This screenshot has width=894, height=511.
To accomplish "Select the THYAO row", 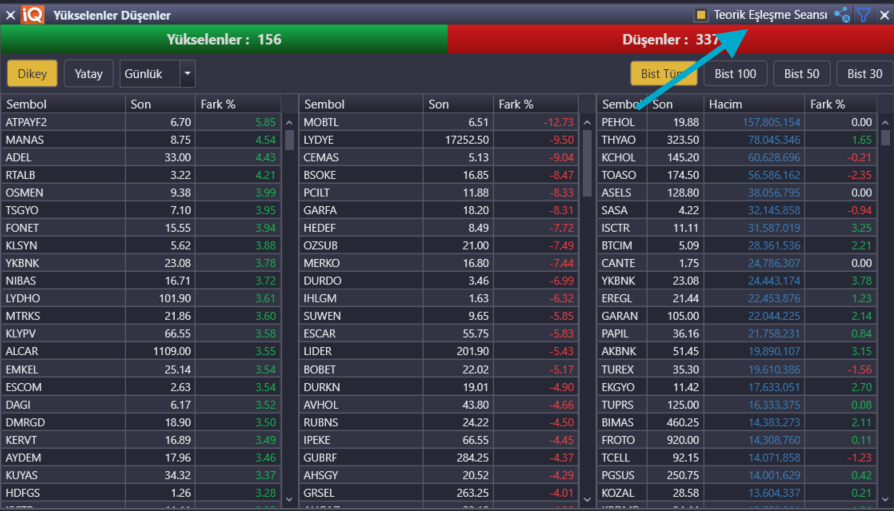I will point(737,140).
